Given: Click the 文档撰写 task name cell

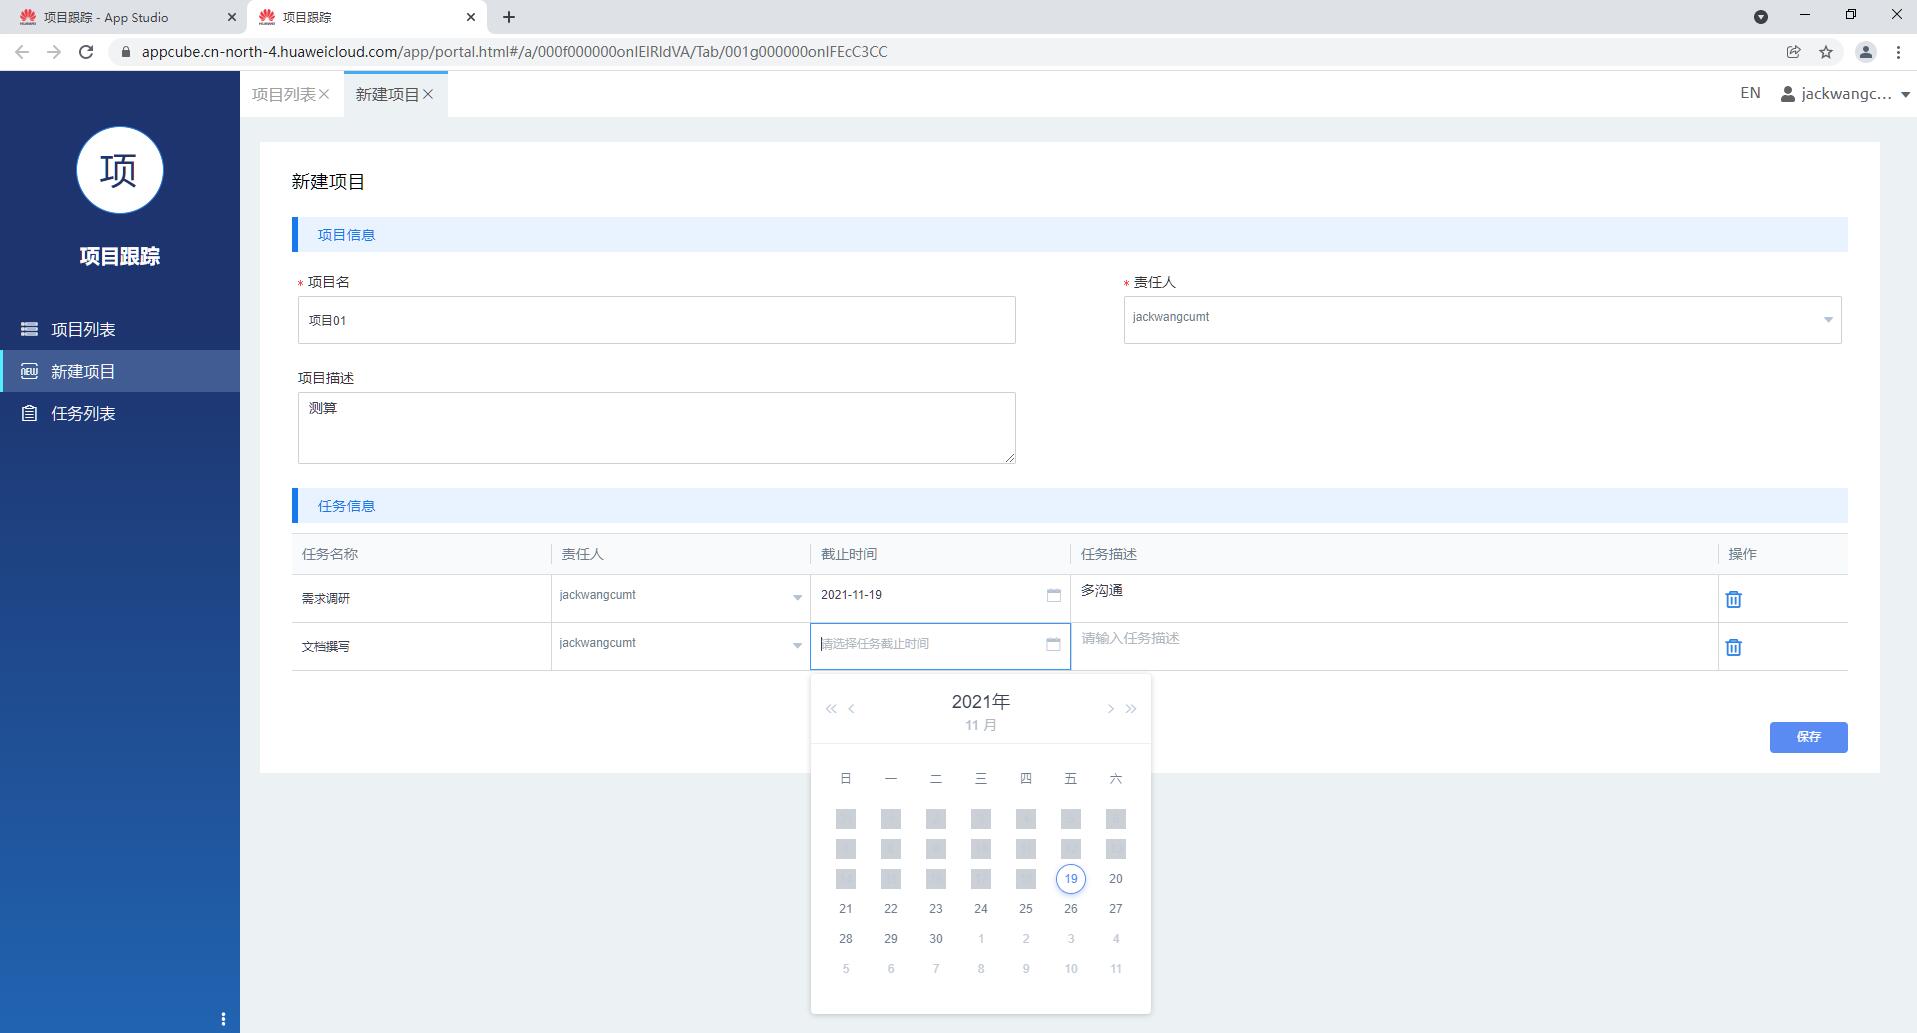Looking at the screenshot, I should pyautogui.click(x=421, y=646).
